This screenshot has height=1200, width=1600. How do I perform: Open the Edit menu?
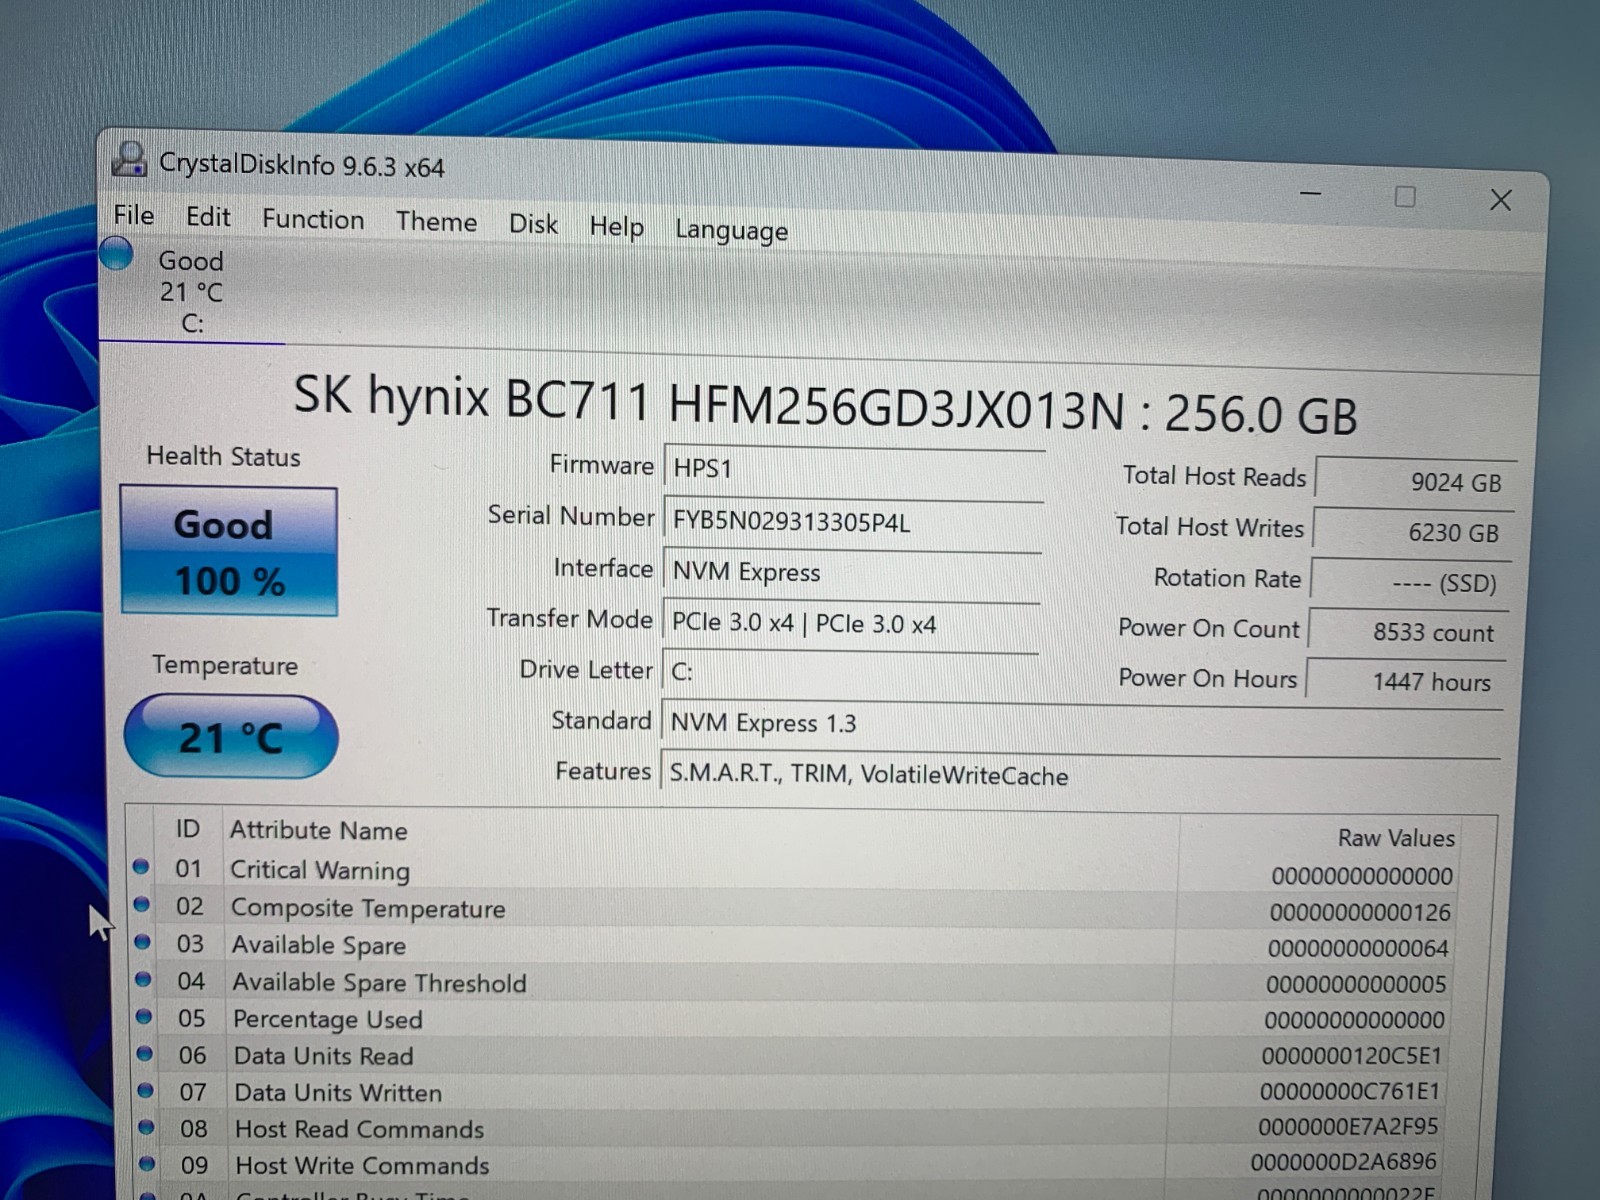coord(208,217)
